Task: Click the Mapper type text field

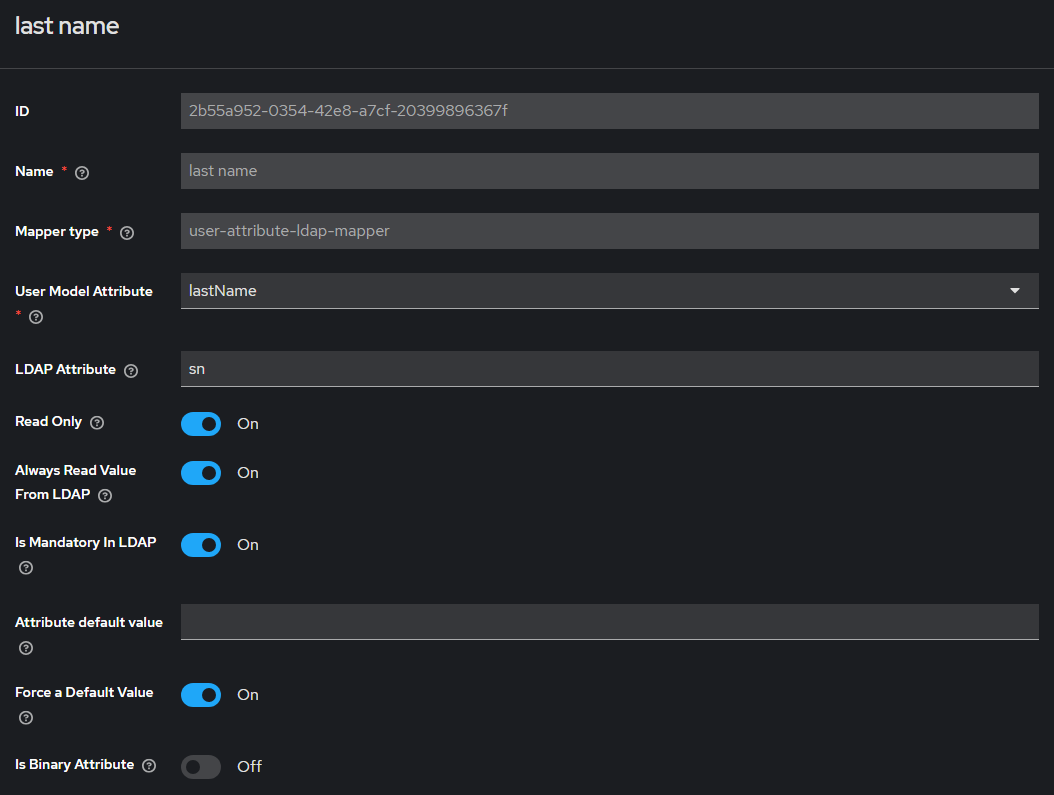Action: (609, 231)
